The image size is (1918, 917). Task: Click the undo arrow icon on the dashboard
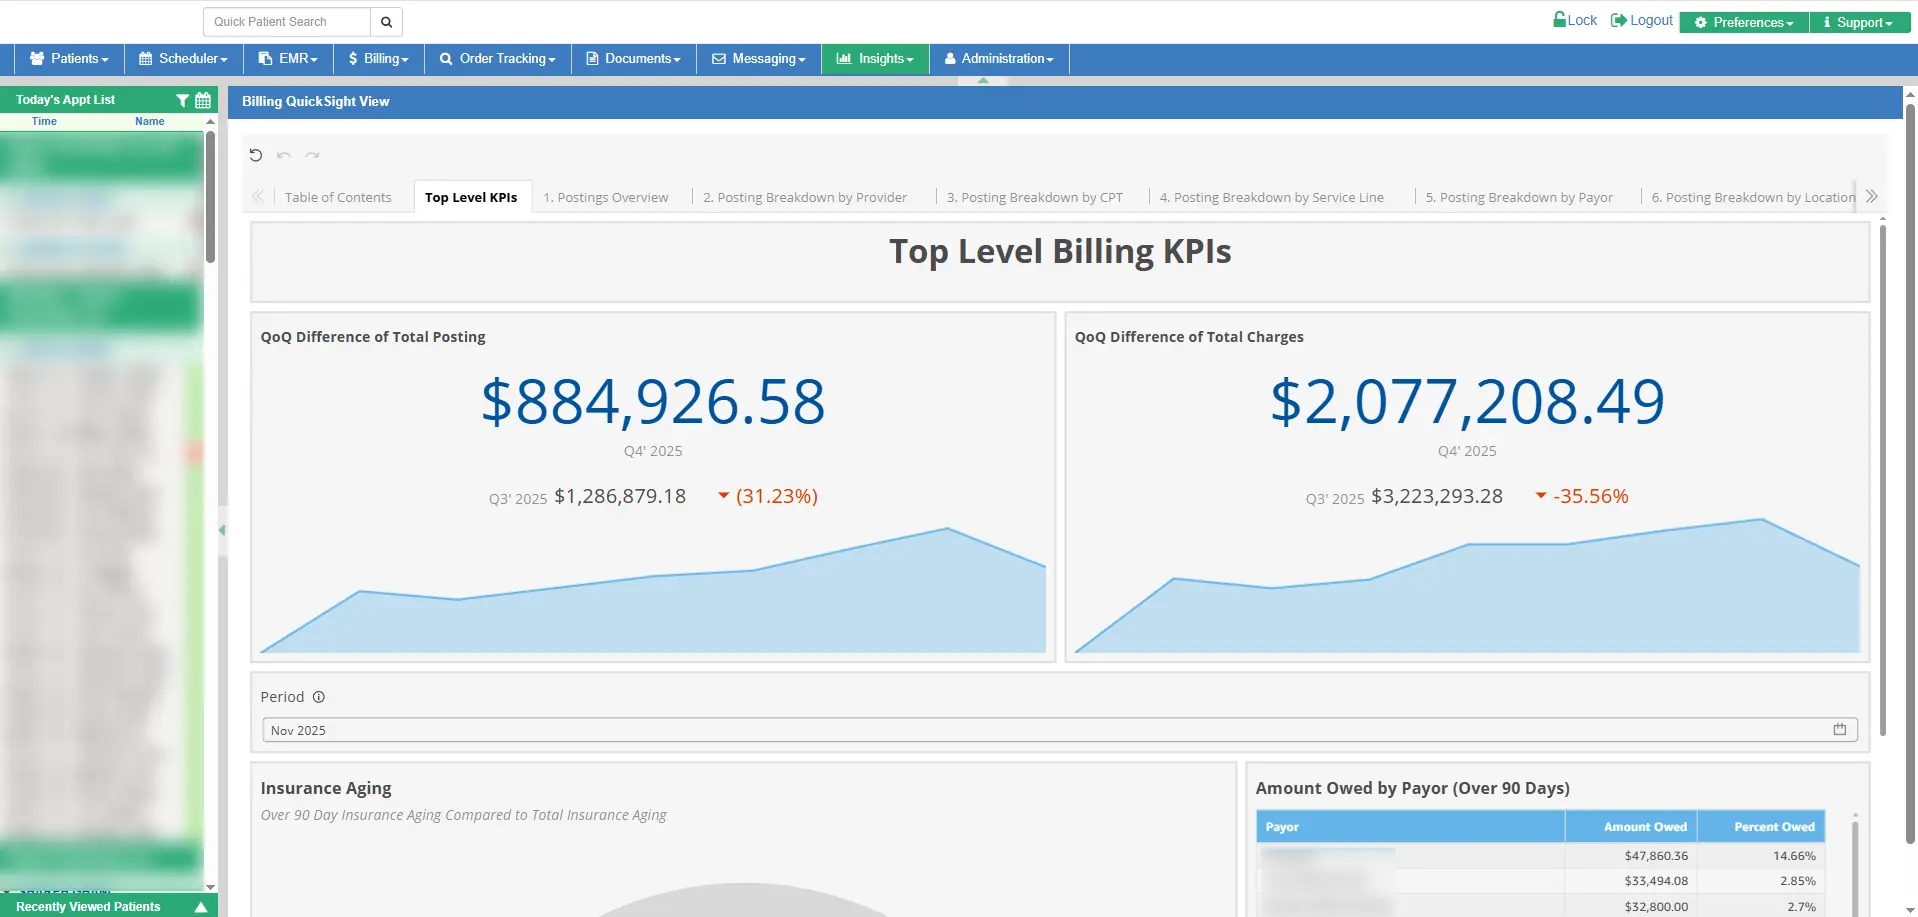click(284, 156)
